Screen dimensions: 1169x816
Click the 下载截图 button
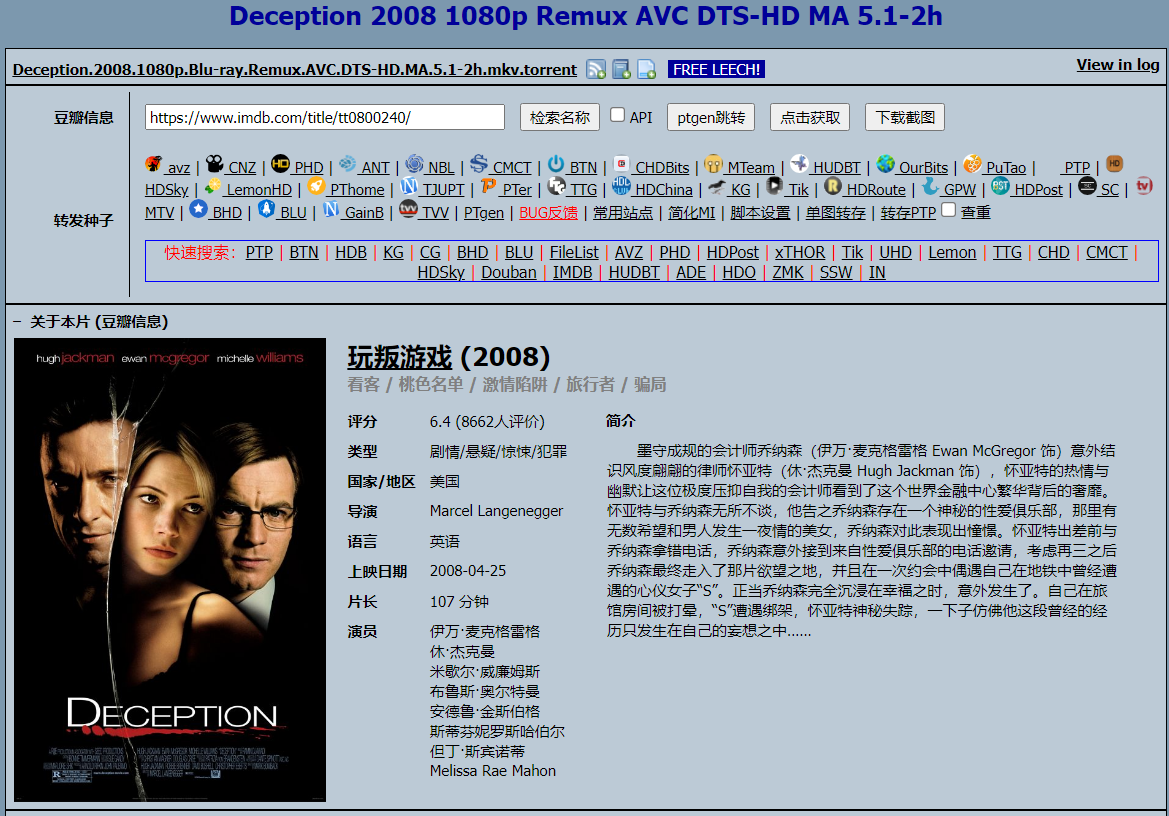click(x=905, y=117)
